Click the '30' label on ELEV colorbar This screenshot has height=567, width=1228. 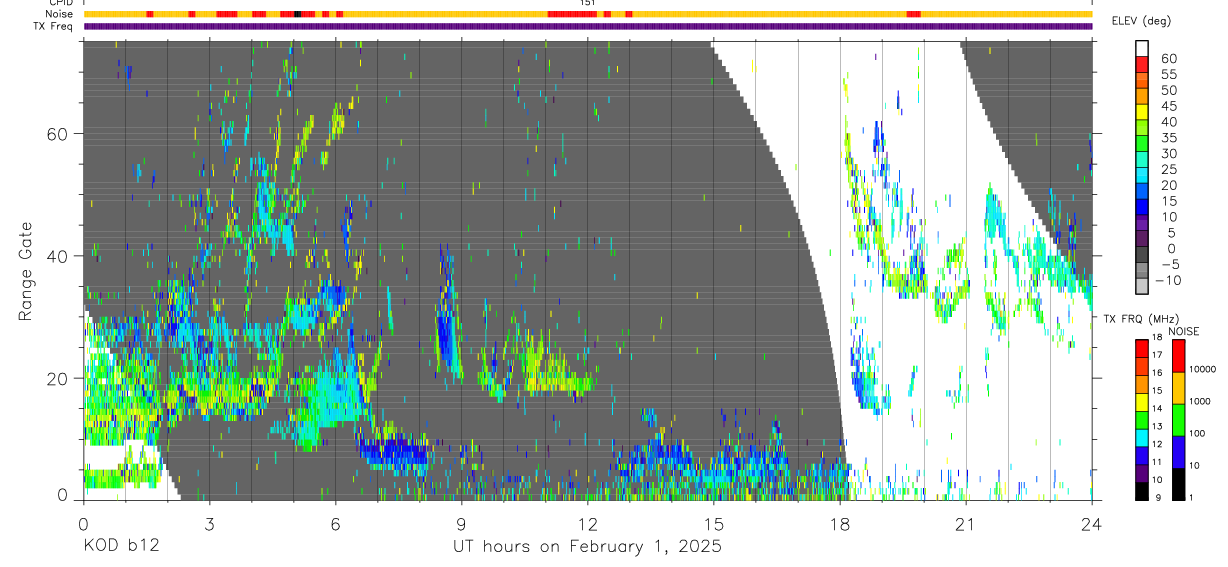point(1167,153)
